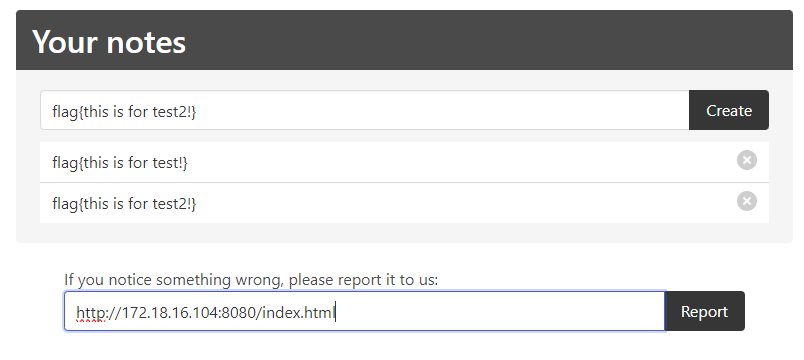Screen dimensions: 804x360
Task: Submit the URL with the Report button
Action: pyautogui.click(x=705, y=311)
